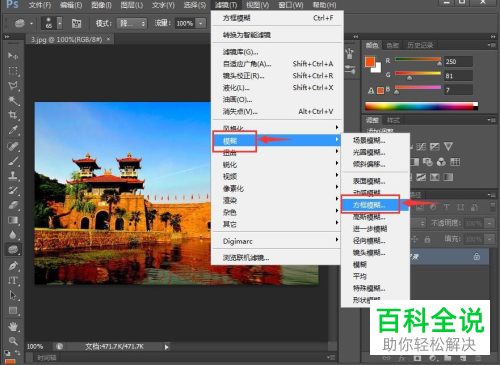Click the Background layer lock icon
500x365 pixels.
tap(477, 256)
